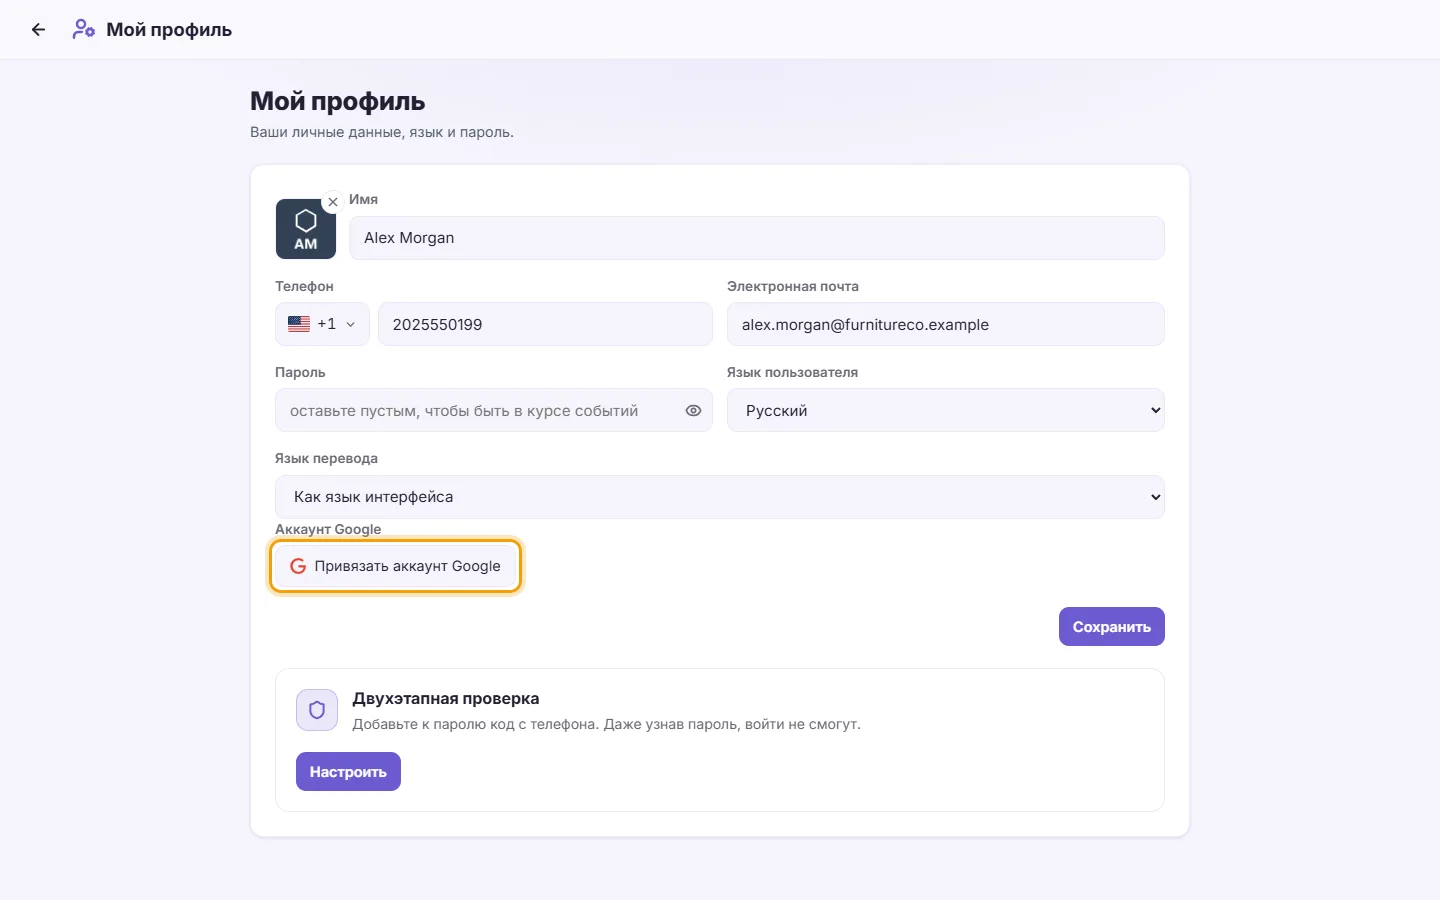This screenshot has width=1440, height=900.
Task: Click the user profile gear icon in header
Action: pyautogui.click(x=84, y=30)
